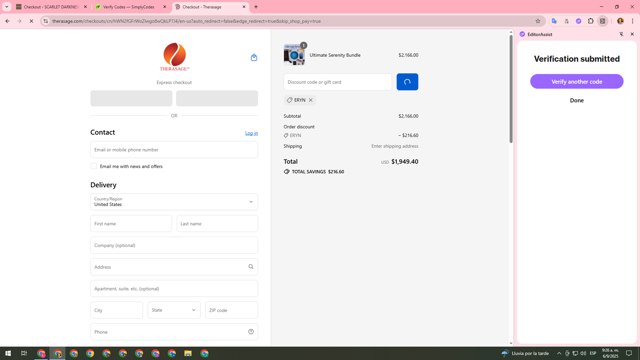Remove the ERYN discount code tag
This screenshot has height=360, width=640.
[x=311, y=100]
